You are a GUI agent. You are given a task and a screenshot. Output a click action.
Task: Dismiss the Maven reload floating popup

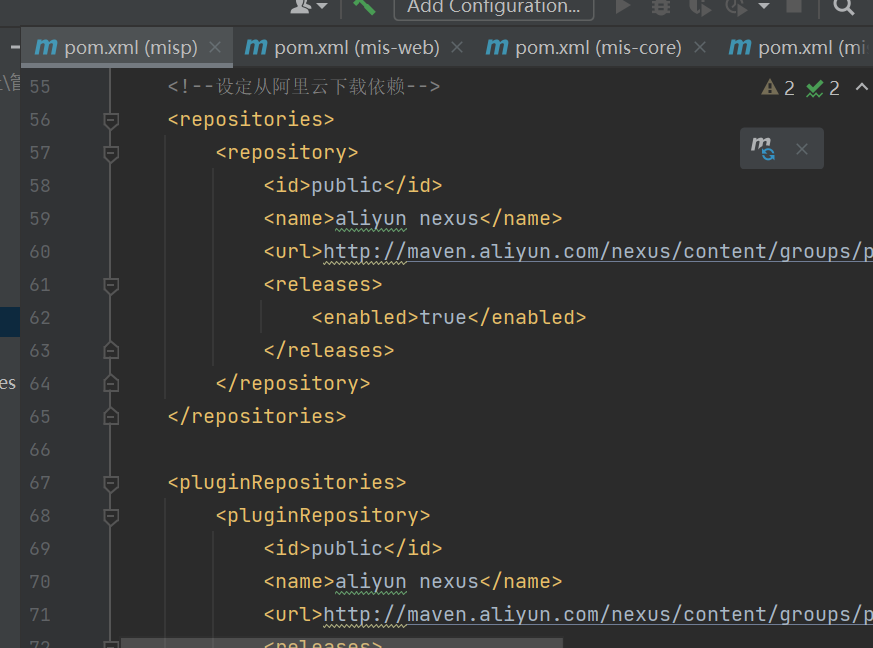tap(801, 149)
